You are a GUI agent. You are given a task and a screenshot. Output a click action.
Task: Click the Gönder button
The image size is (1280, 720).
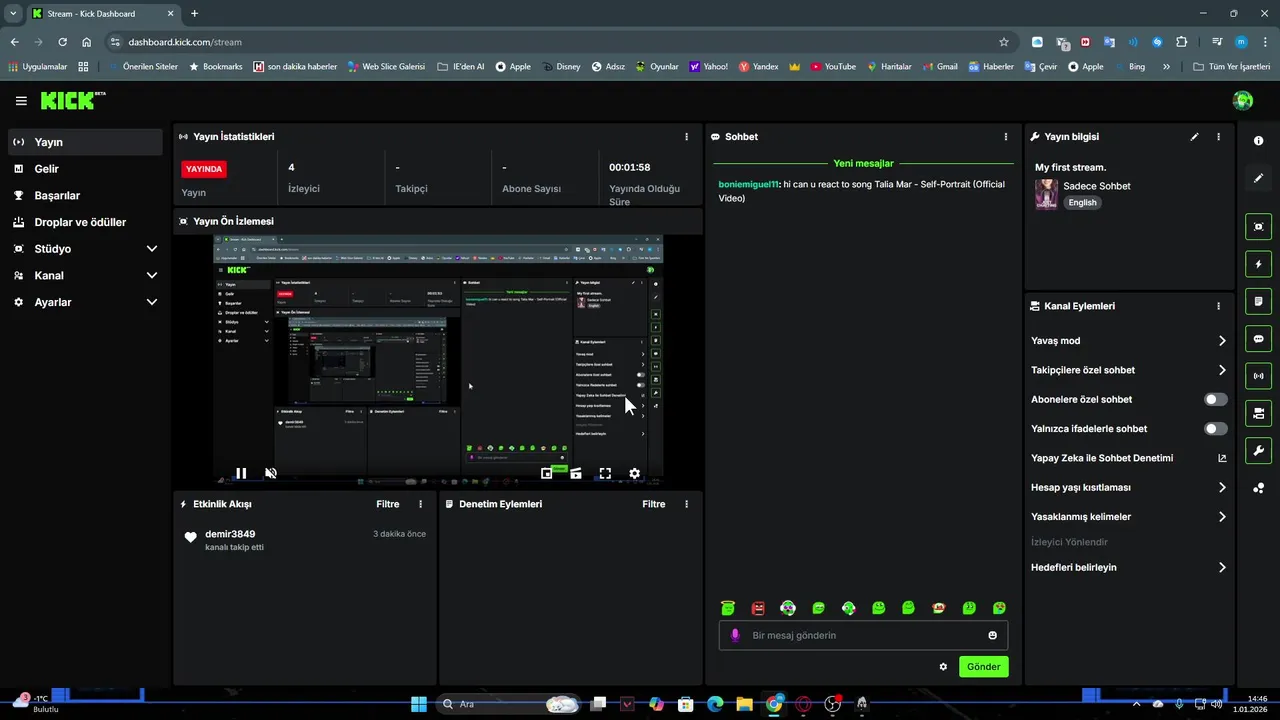click(983, 667)
